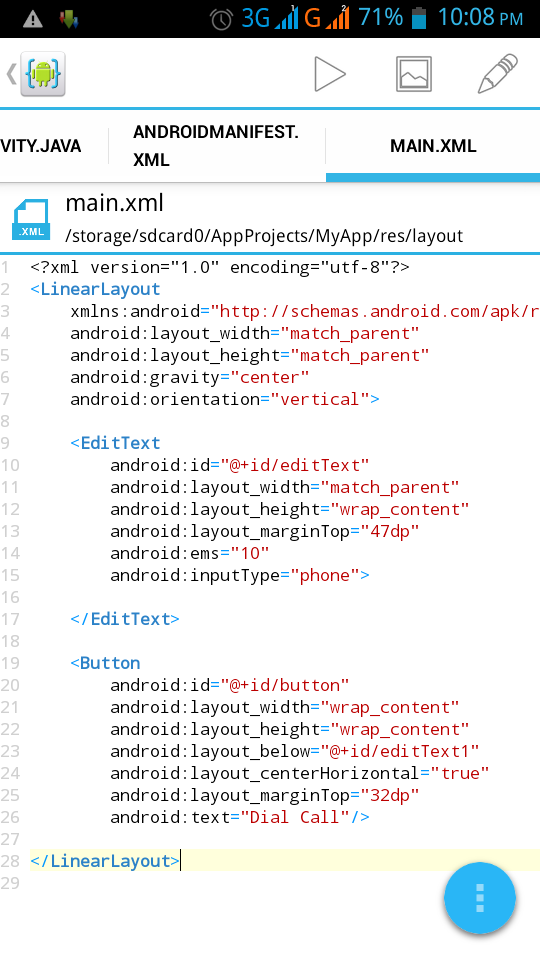Tap the battery status icon
The width and height of the screenshot is (540, 960).
click(419, 18)
